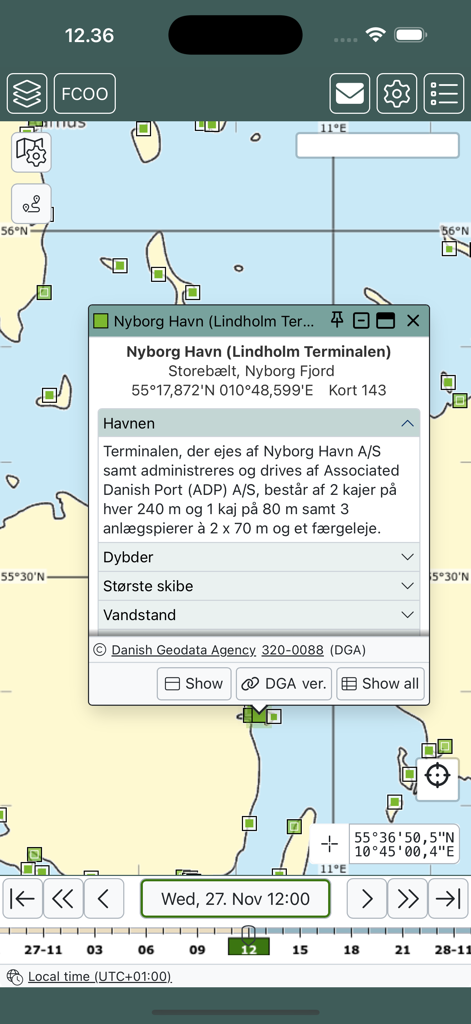471x1024 pixels.
Task: Minimize the Nyborg Havn popup
Action: (x=361, y=320)
